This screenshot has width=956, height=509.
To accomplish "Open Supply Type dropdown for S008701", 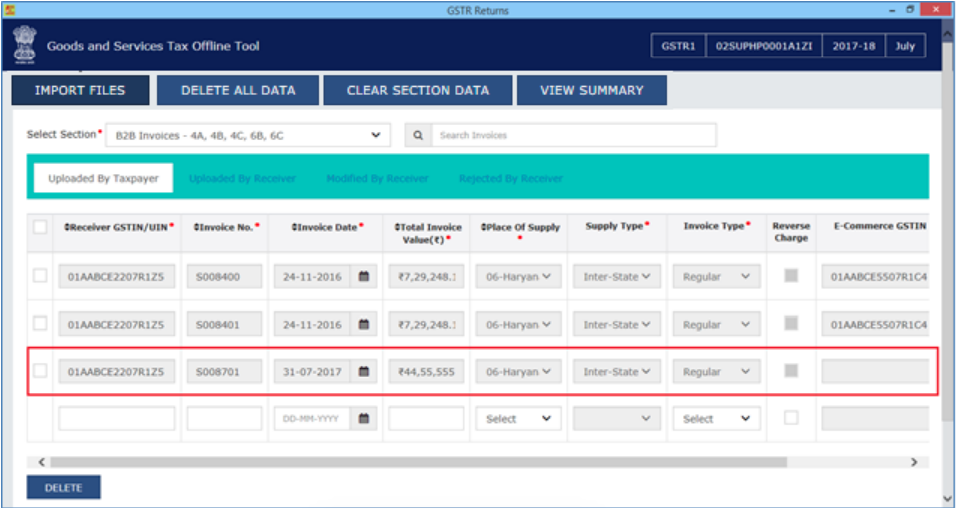I will [617, 371].
